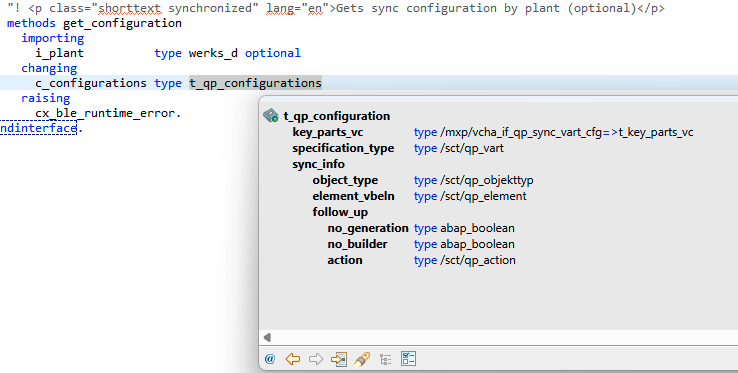This screenshot has height=373, width=738.
Task: Click the methods keyword
Action: (31, 23)
